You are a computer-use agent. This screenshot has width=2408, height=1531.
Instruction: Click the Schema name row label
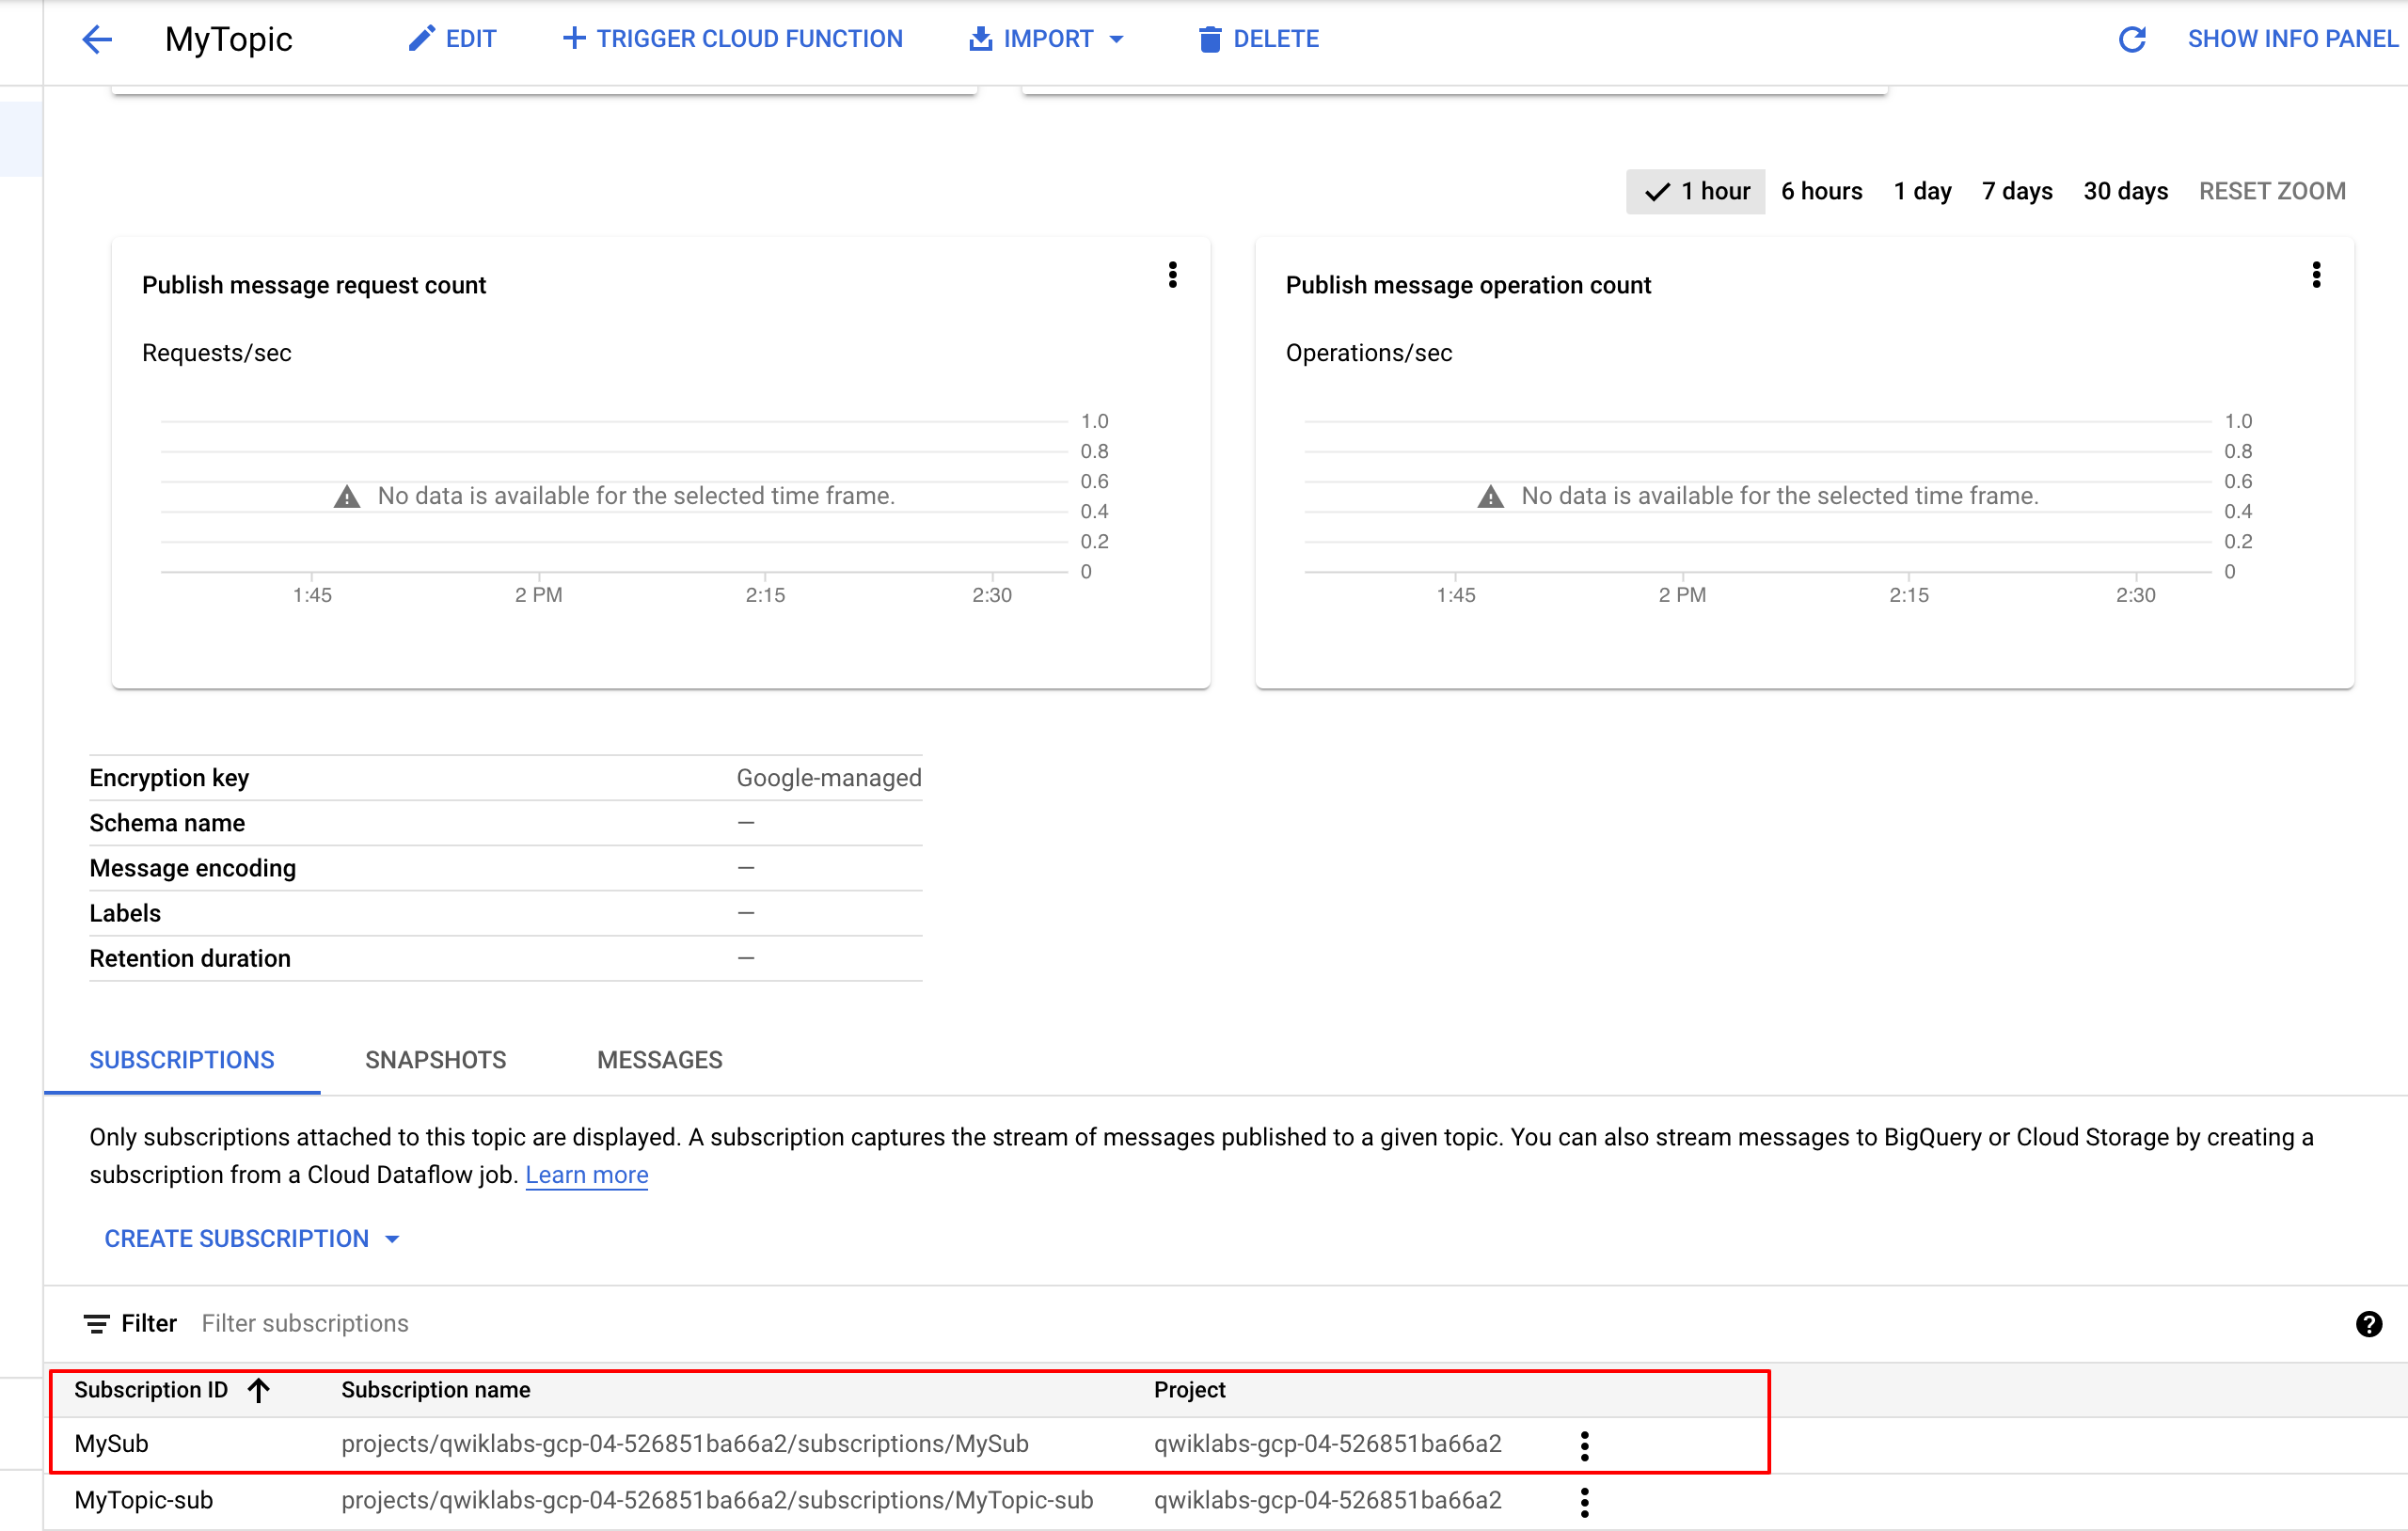[167, 823]
